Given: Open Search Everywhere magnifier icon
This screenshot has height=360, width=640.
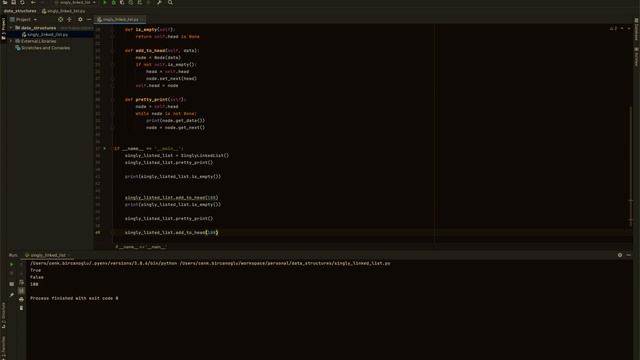Looking at the screenshot, I should (170, 2).
